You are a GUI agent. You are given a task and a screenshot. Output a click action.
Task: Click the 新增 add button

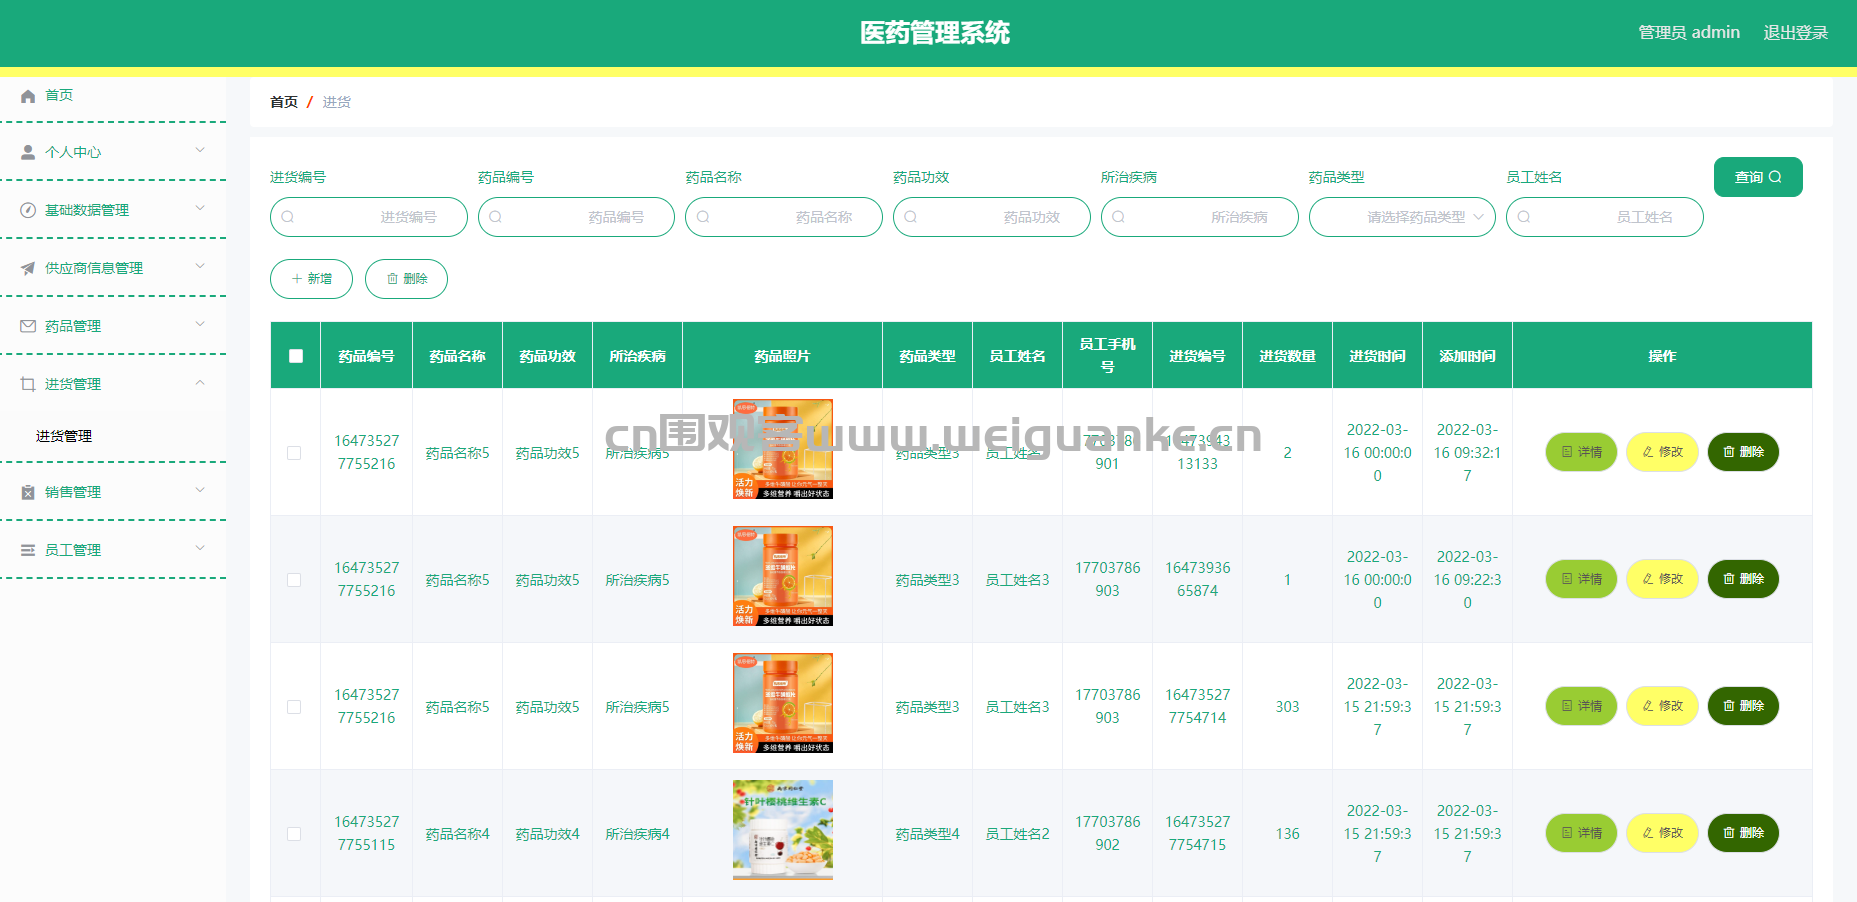[311, 279]
